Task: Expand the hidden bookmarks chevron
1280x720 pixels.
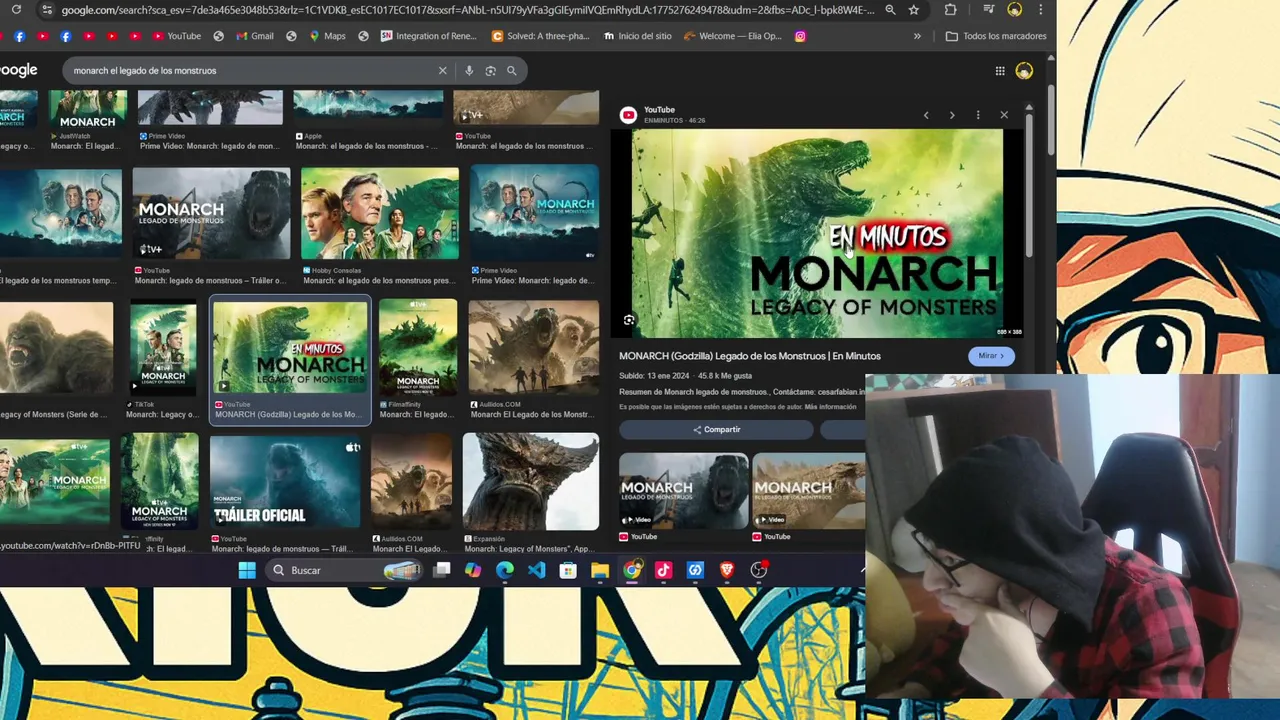Action: (x=917, y=36)
